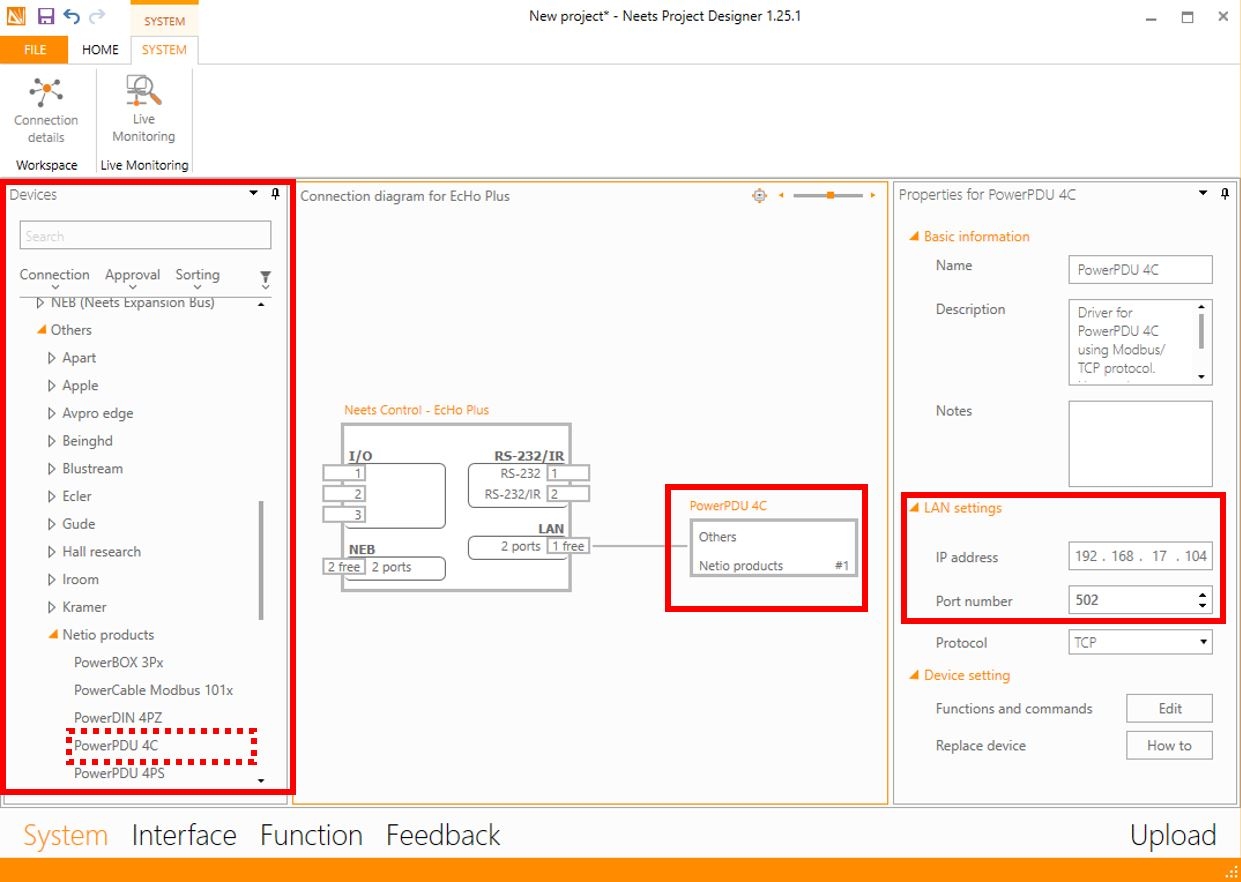Expand the Ecler device group
This screenshot has width=1241, height=882.
(x=52, y=496)
